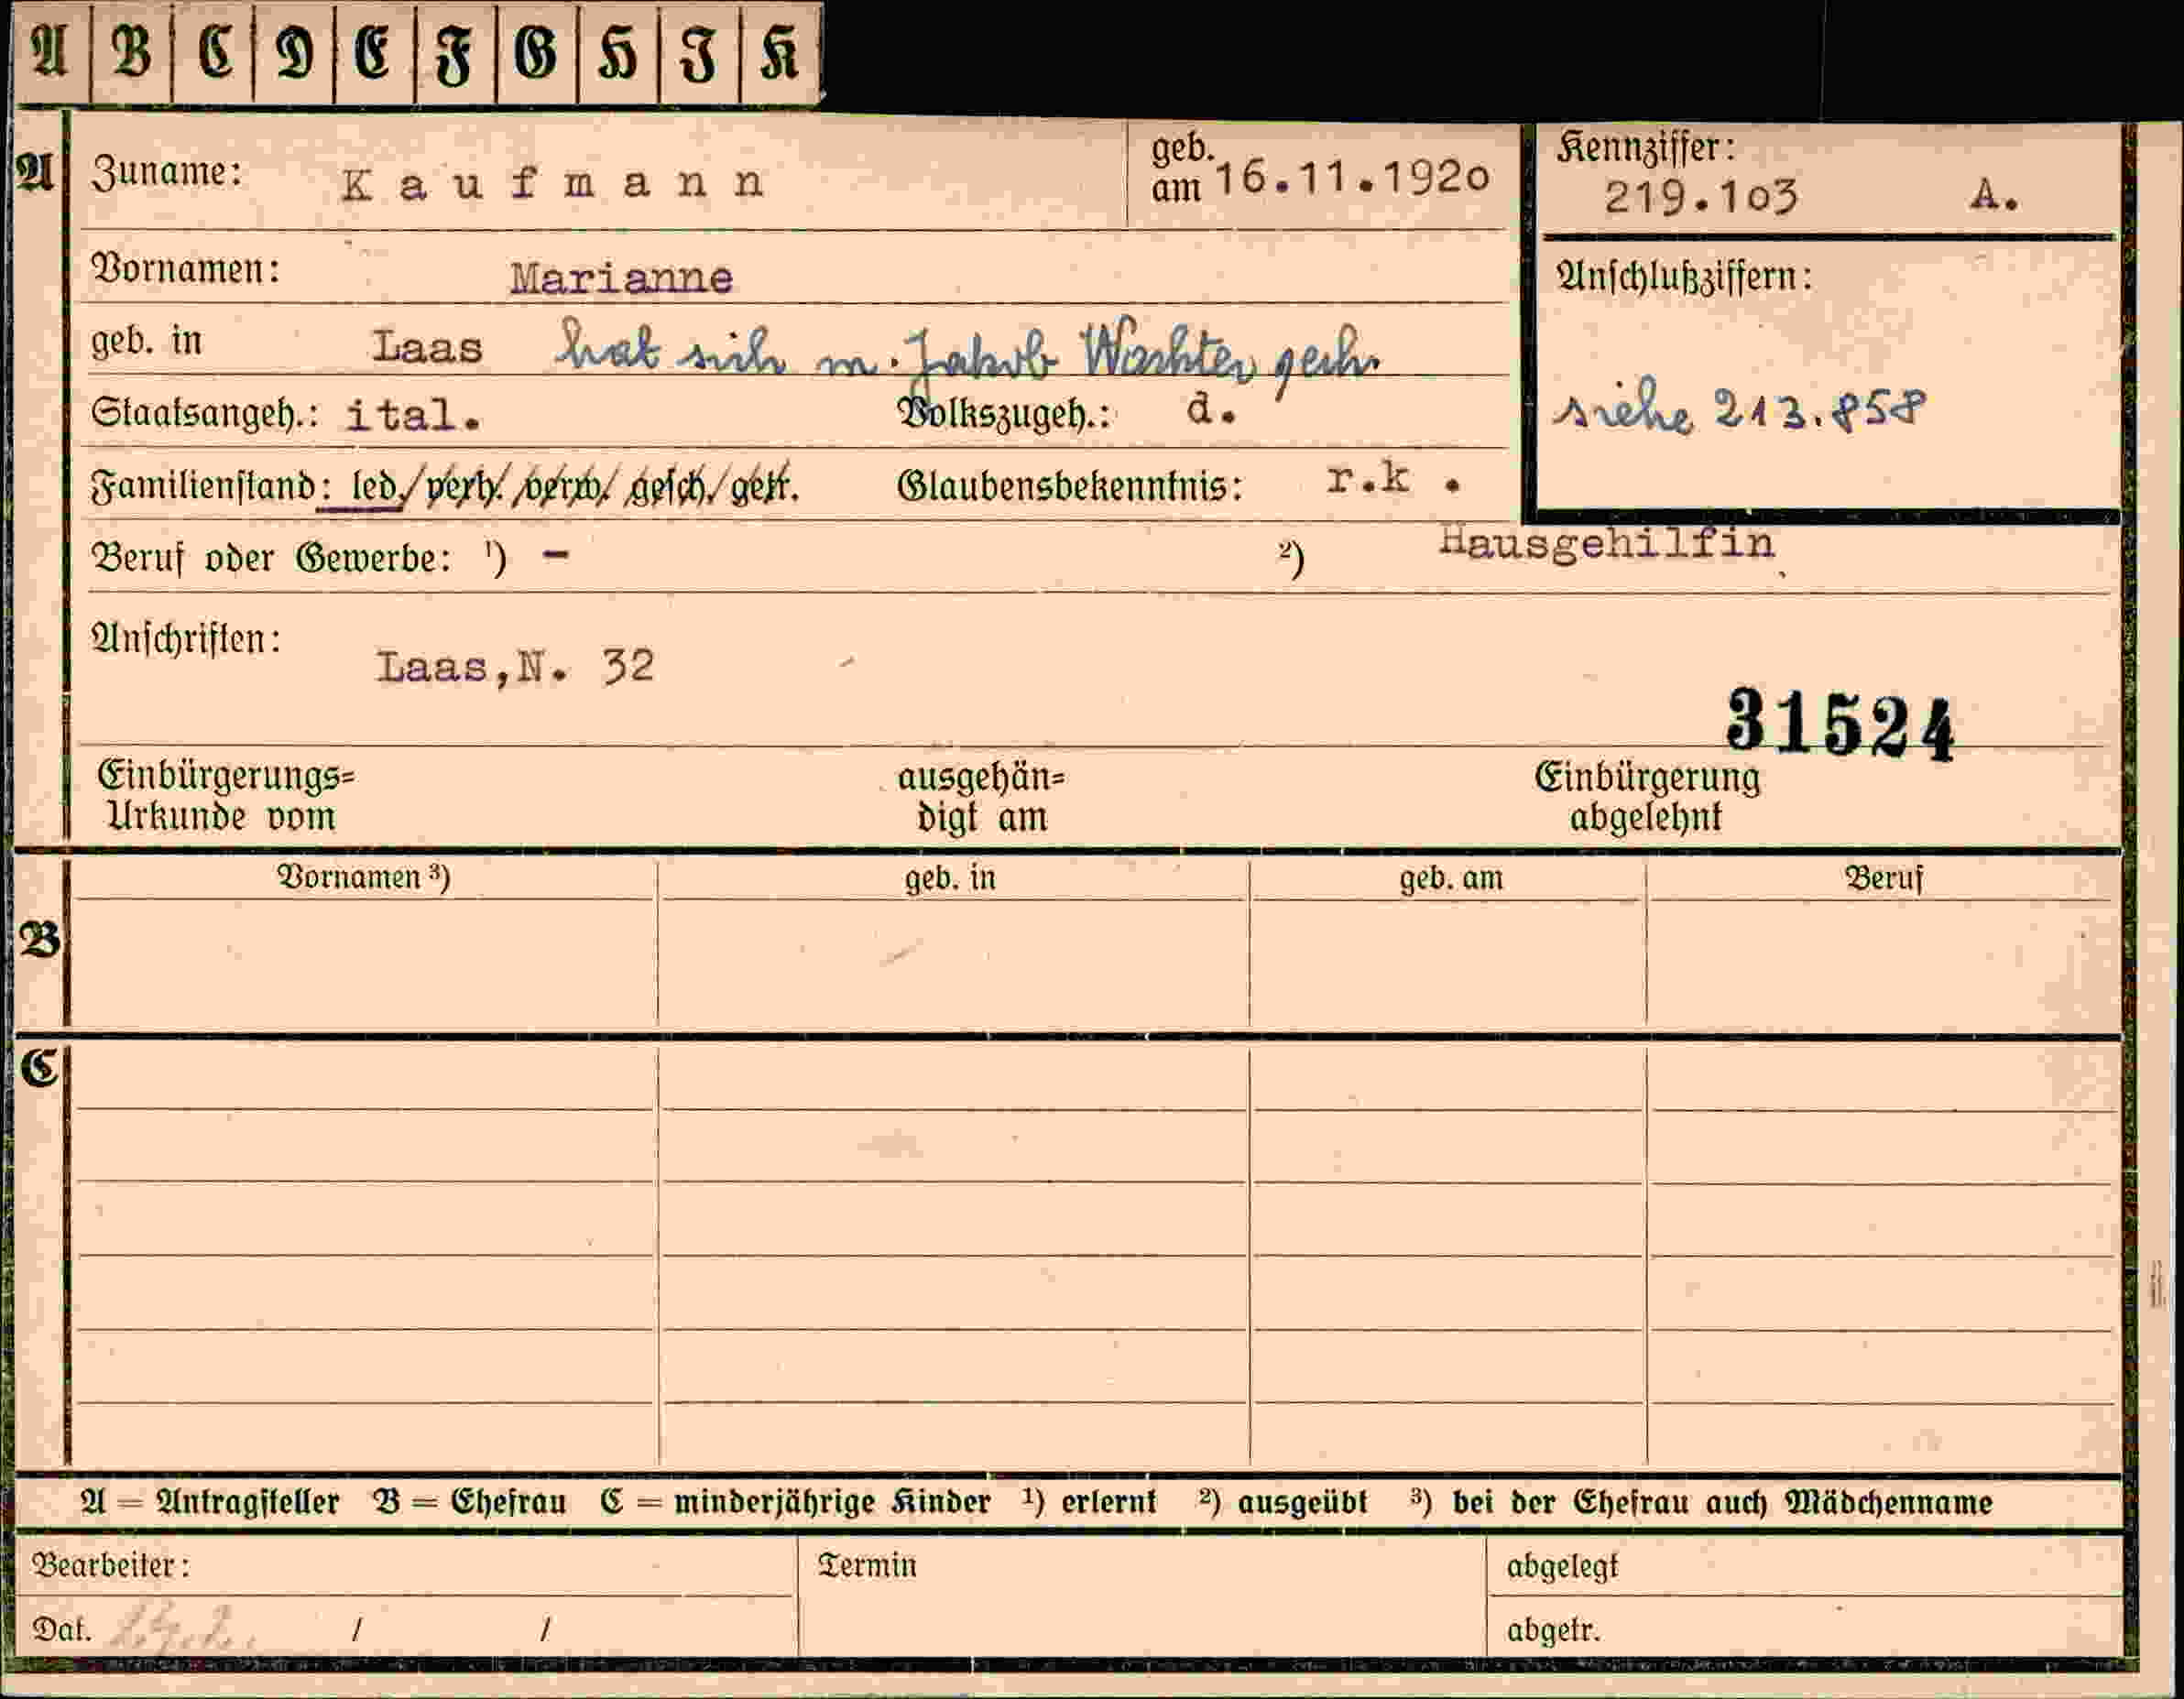This screenshot has height=1699, width=2184.
Task: Click the section B Vornamen column header
Action: [363, 877]
